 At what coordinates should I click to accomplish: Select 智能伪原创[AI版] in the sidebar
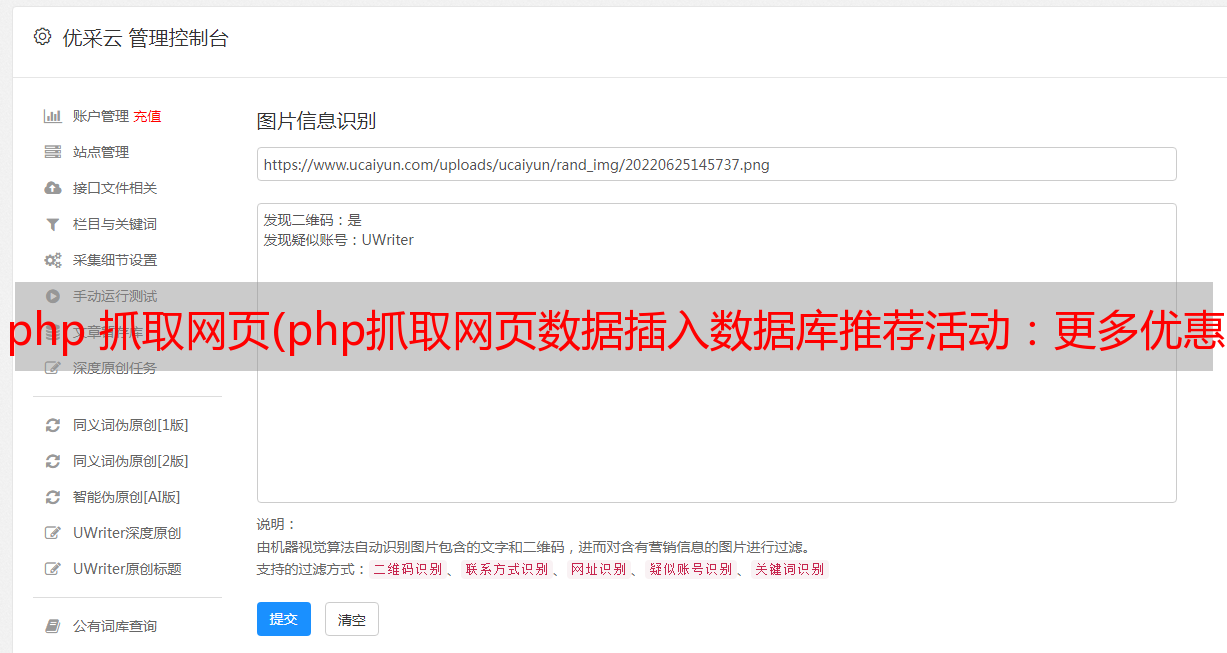(x=126, y=497)
